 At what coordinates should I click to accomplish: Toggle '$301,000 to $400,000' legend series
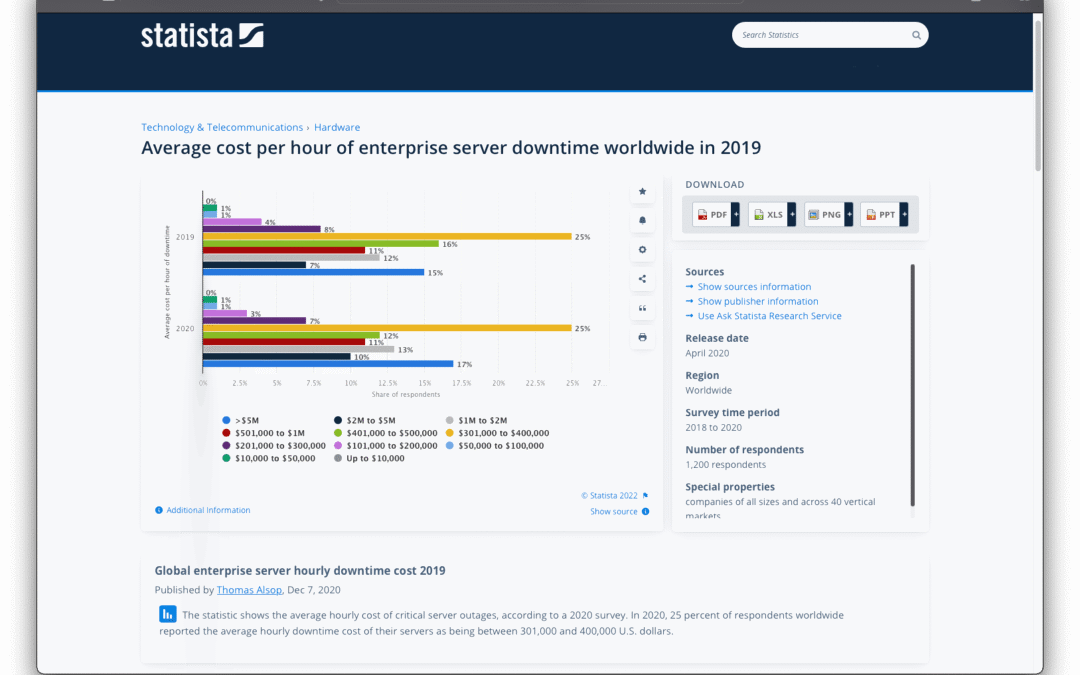498,433
